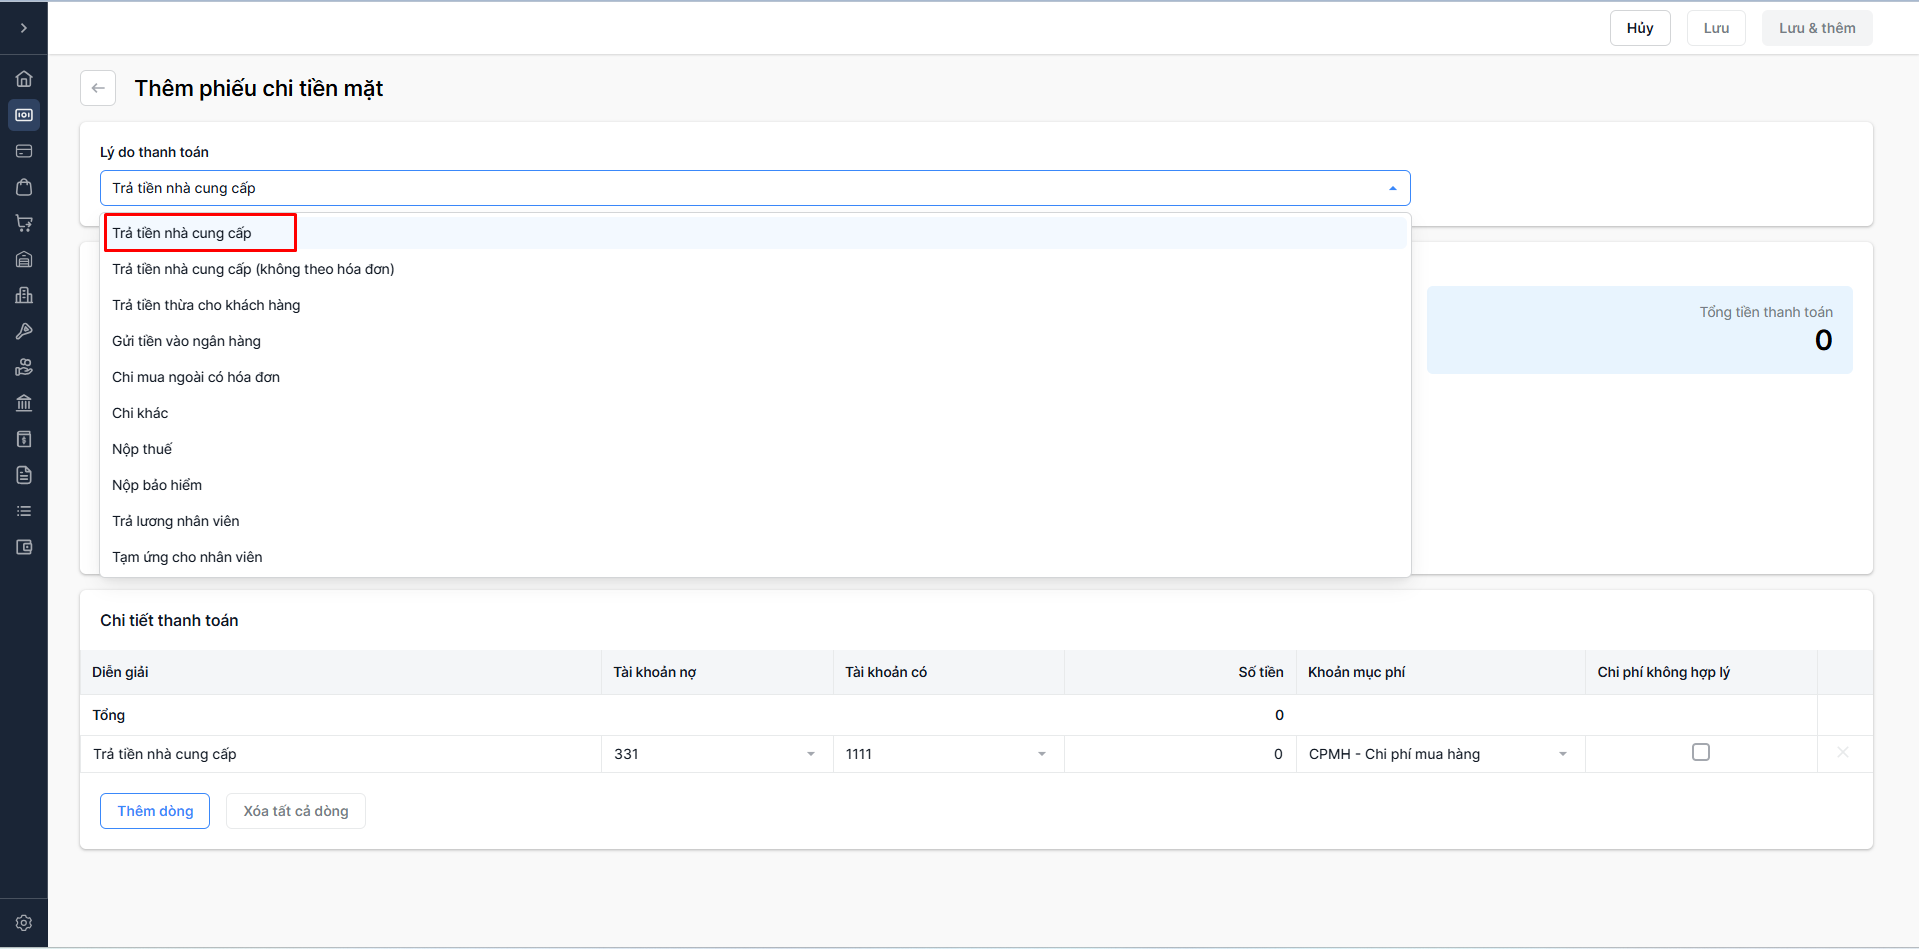Open Tài khoản nợ 331 dropdown

[716, 754]
